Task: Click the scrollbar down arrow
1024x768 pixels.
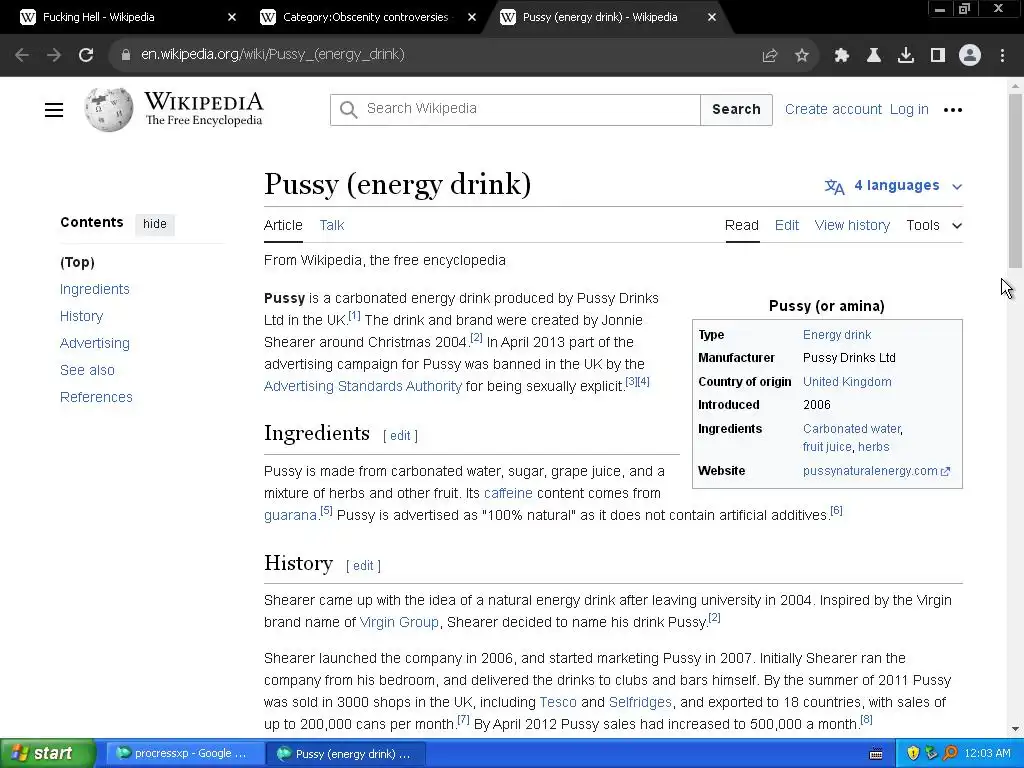Action: (1015, 729)
